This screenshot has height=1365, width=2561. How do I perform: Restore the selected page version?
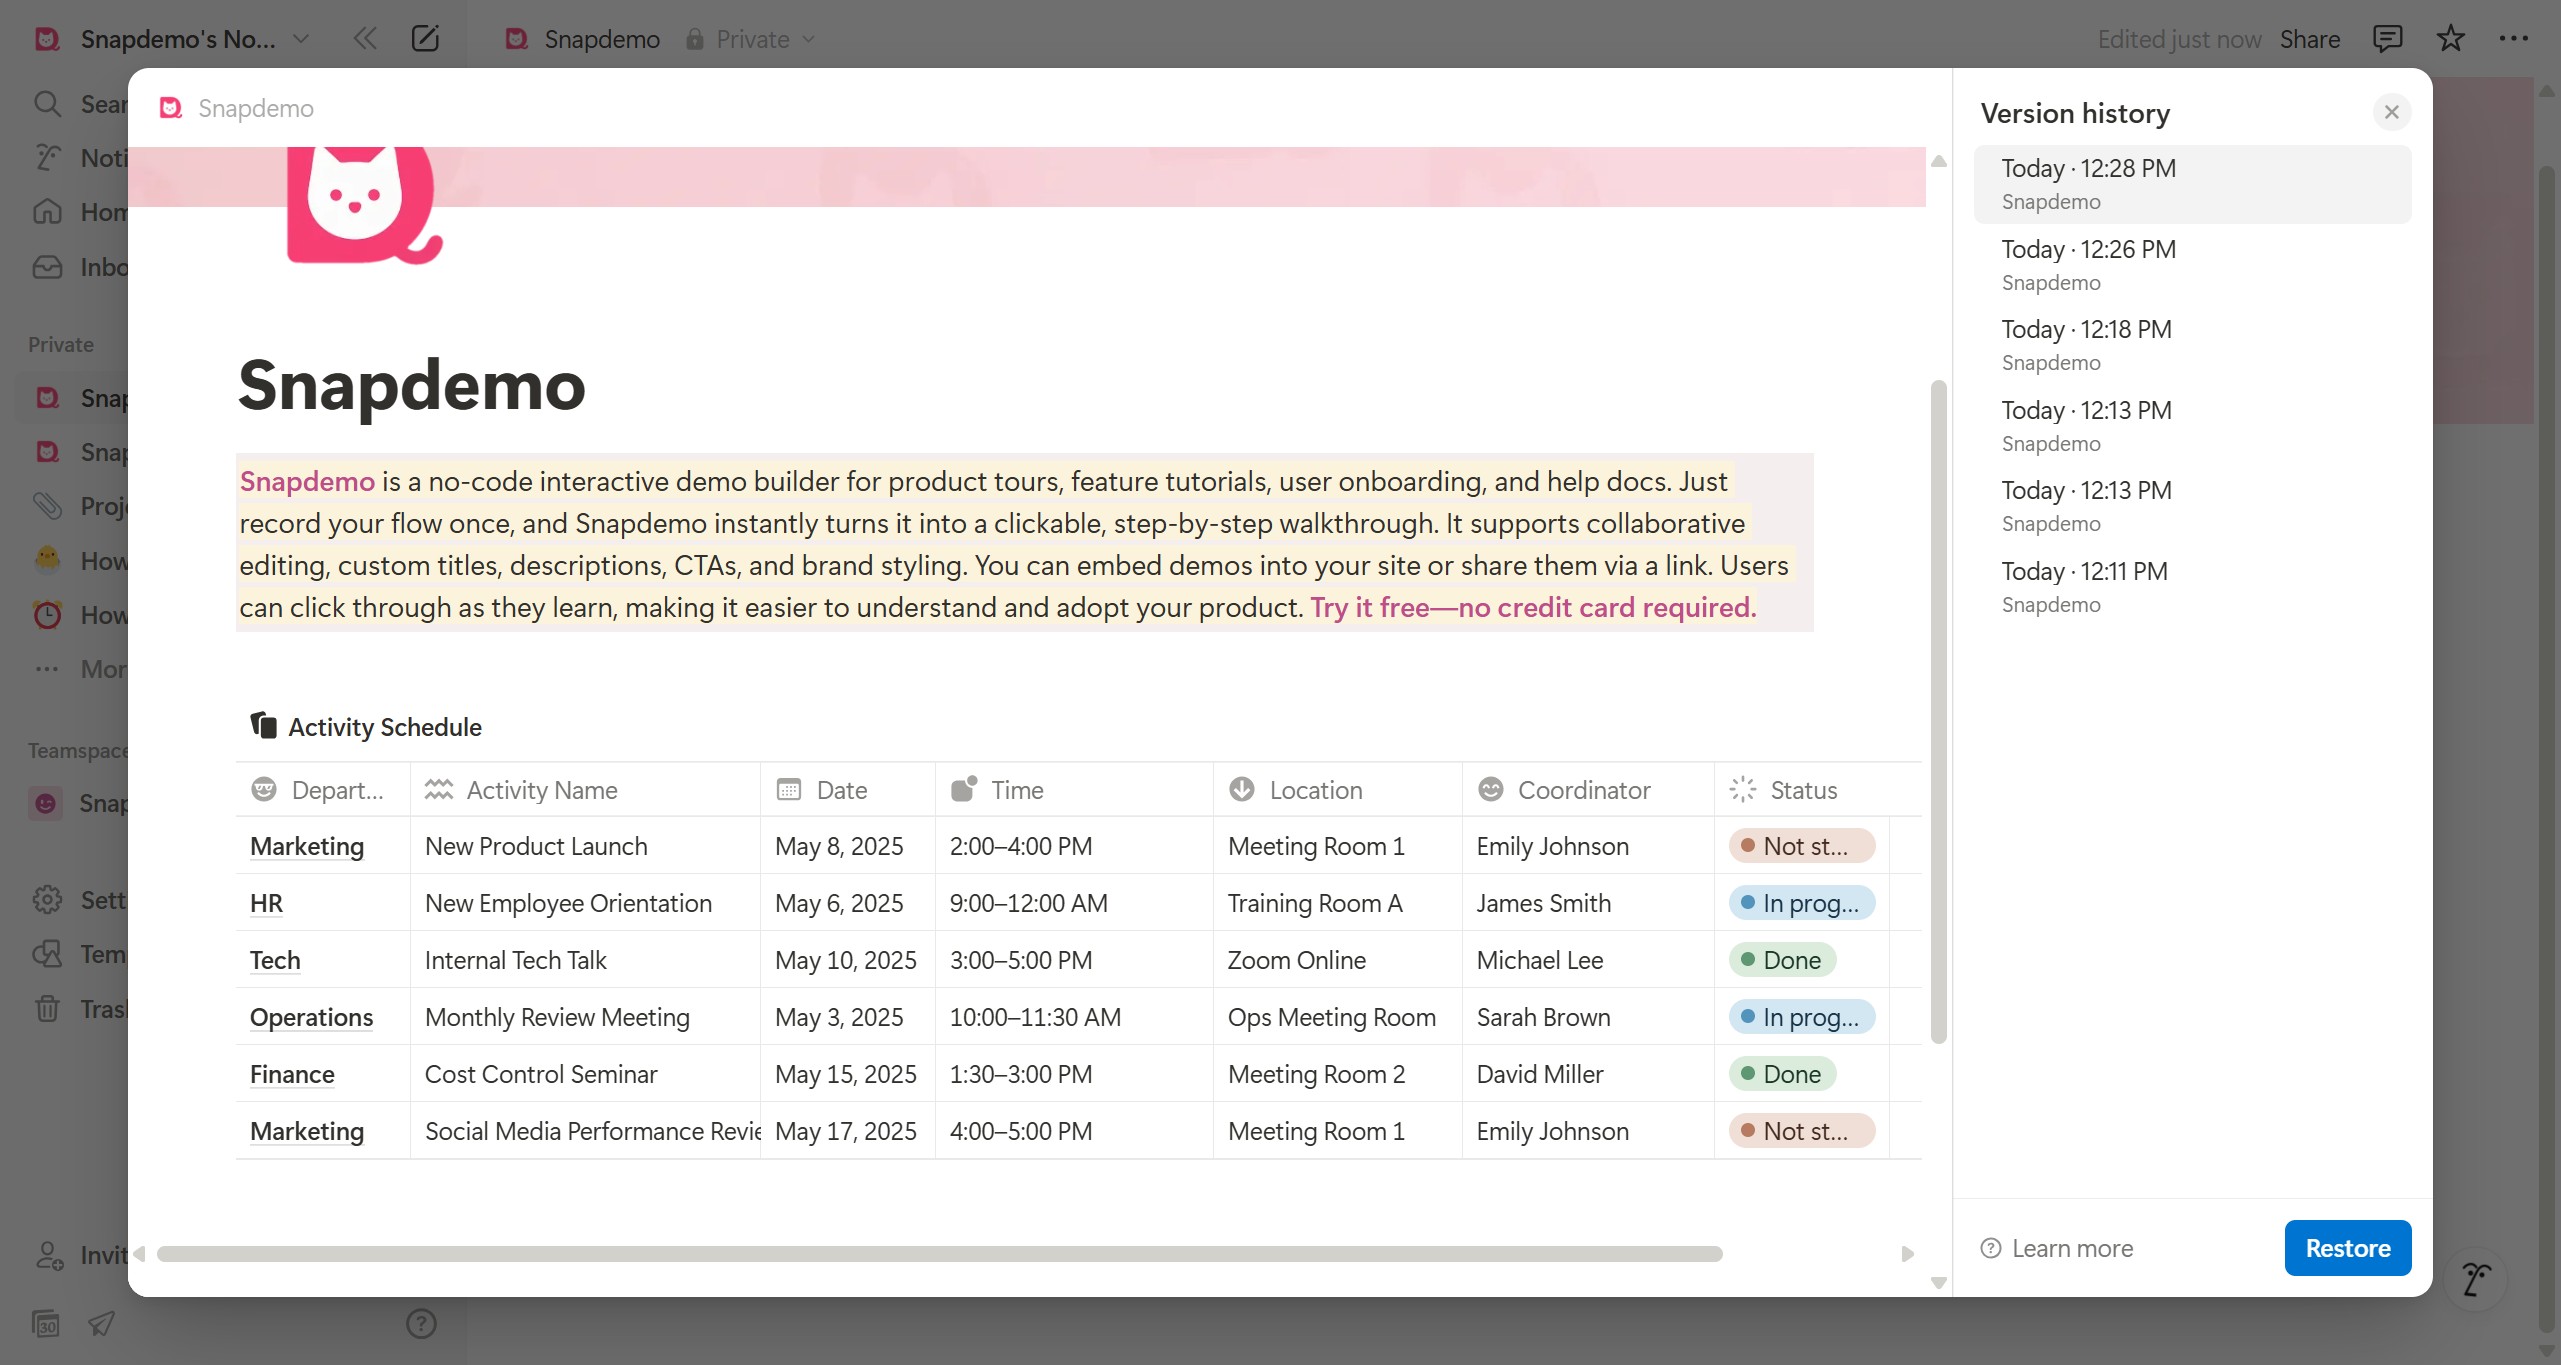(2347, 1248)
